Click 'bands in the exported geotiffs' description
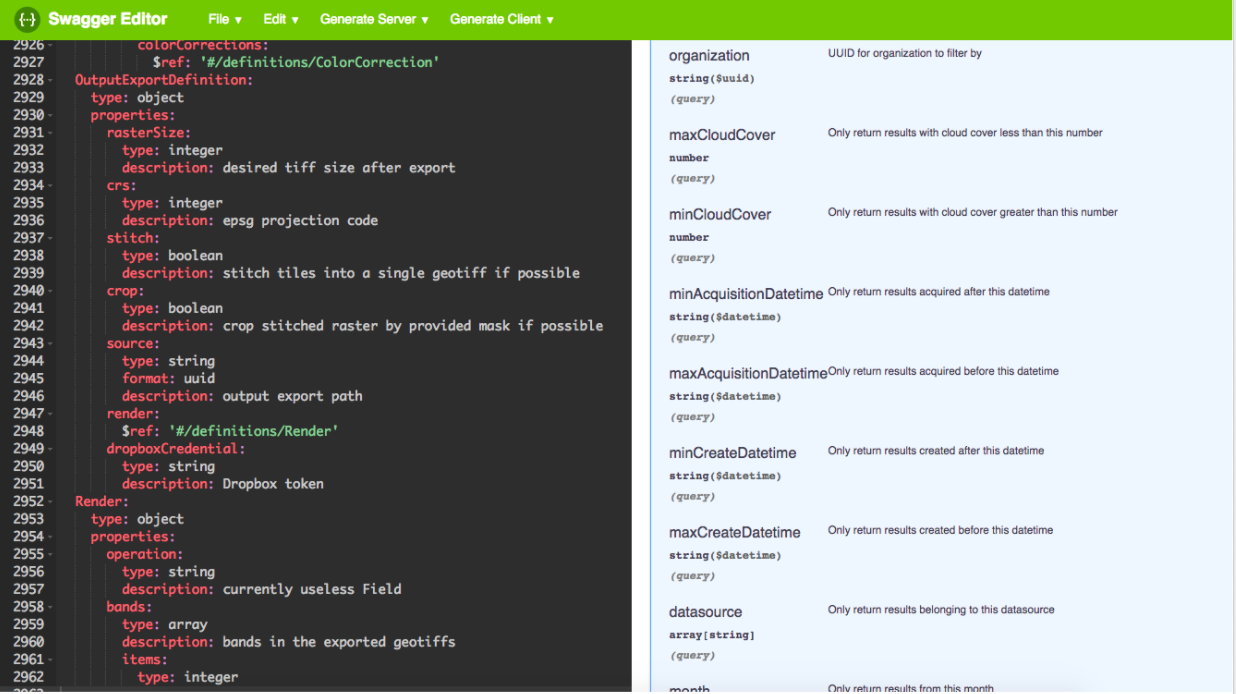The width and height of the screenshot is (1236, 694). [x=339, y=642]
